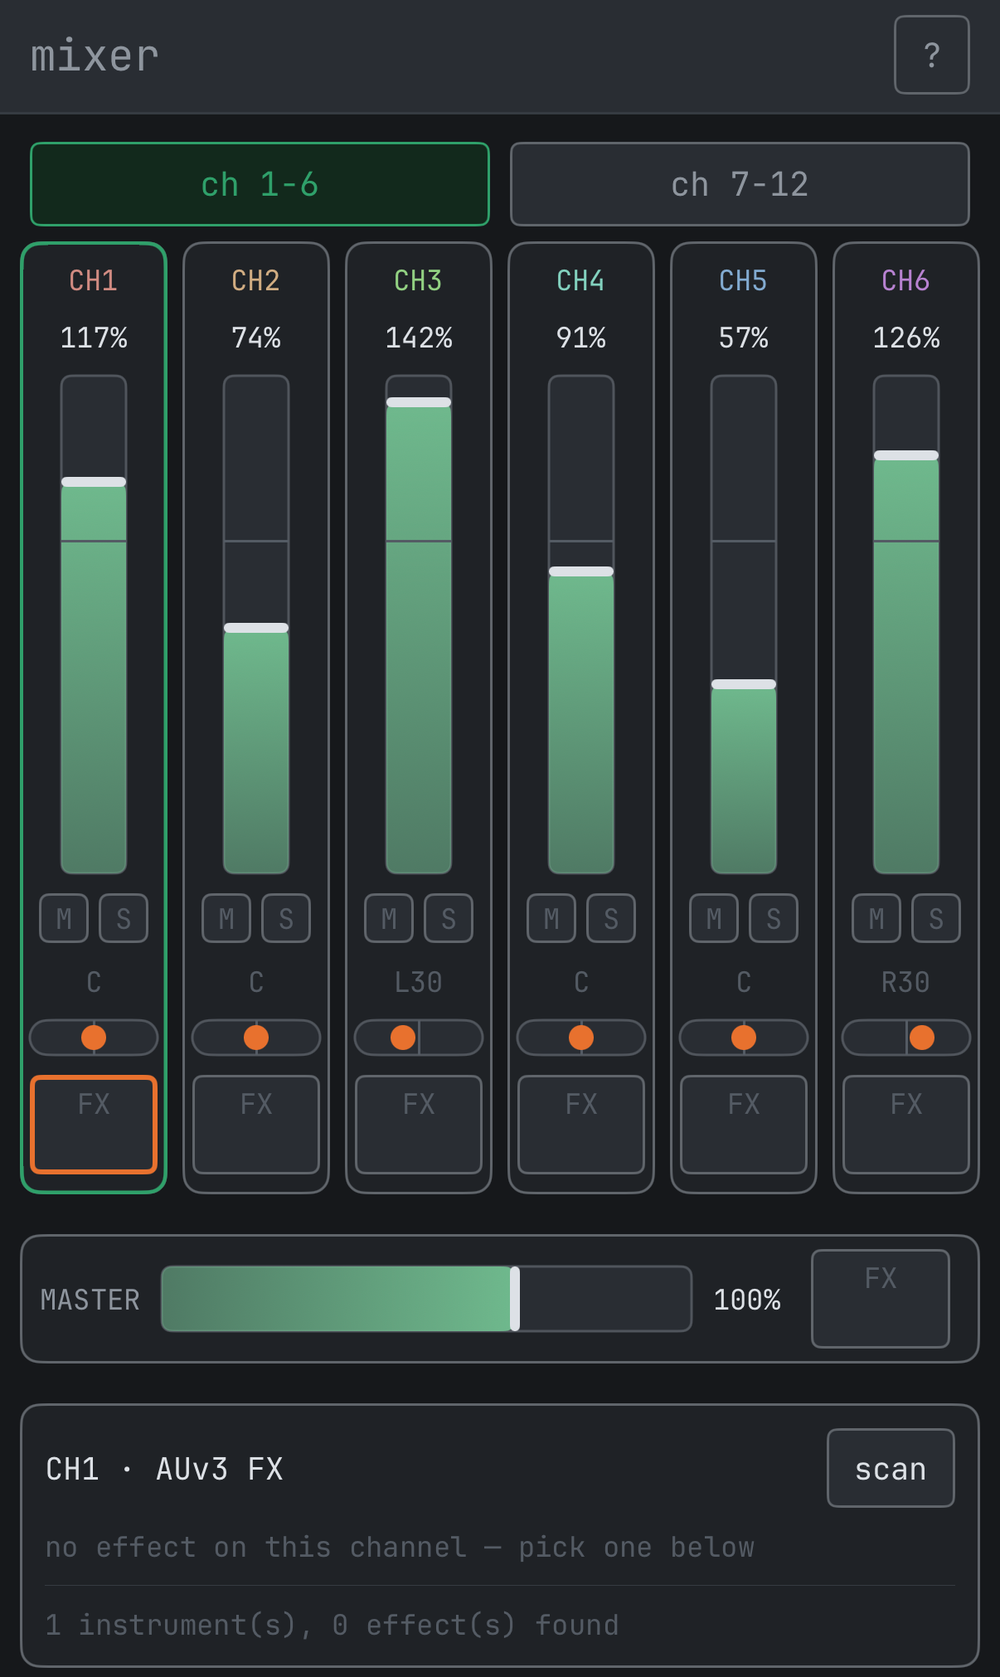Click the master 100% value
Viewport: 1000px width, 1677px height.
pyautogui.click(x=747, y=1300)
